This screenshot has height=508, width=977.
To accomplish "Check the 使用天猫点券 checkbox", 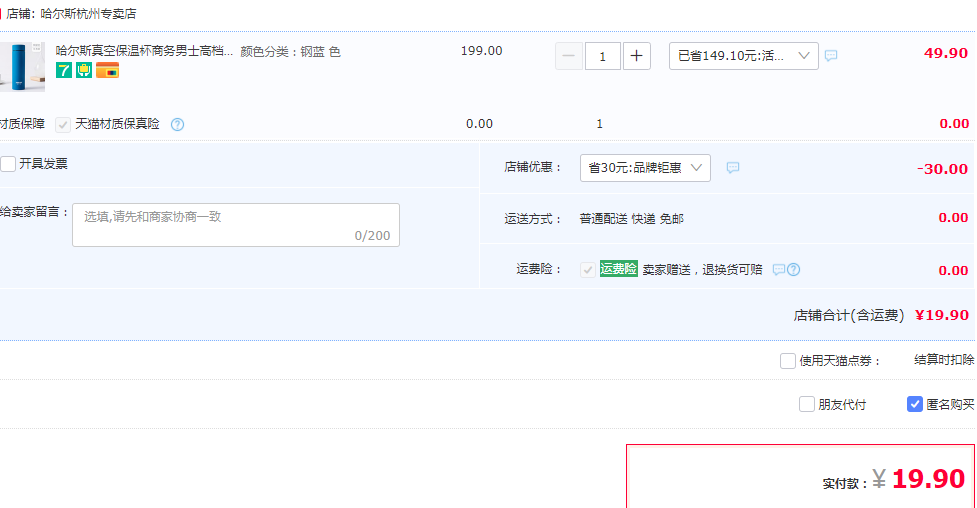I will (788, 360).
